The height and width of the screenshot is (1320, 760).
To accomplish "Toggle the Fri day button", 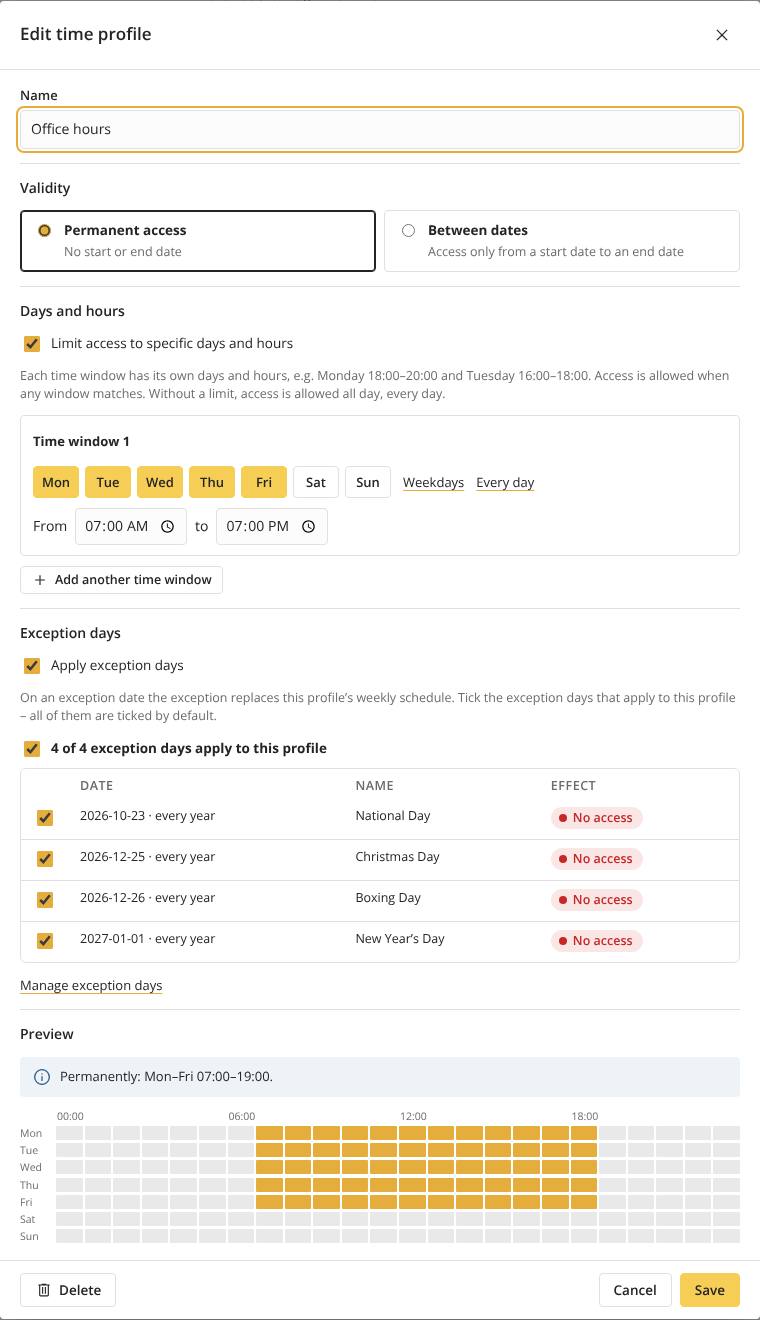I will point(264,482).
